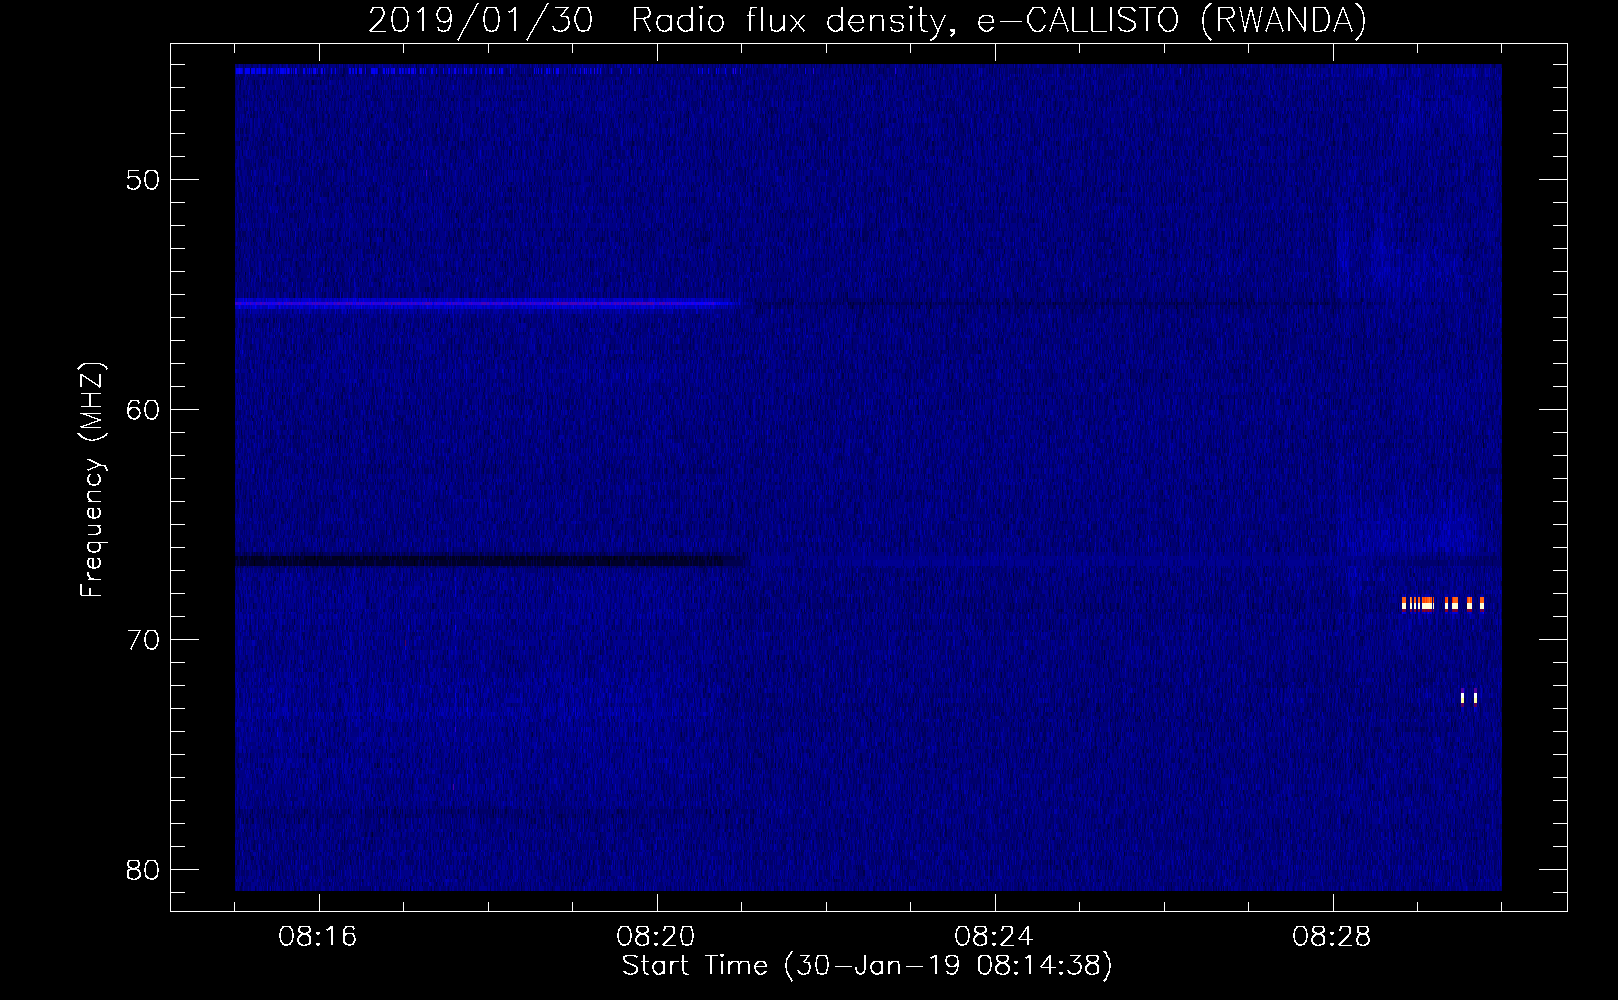Image resolution: width=1618 pixels, height=1000 pixels.
Task: Select the 50 frequency tick label
Action: coord(143,180)
